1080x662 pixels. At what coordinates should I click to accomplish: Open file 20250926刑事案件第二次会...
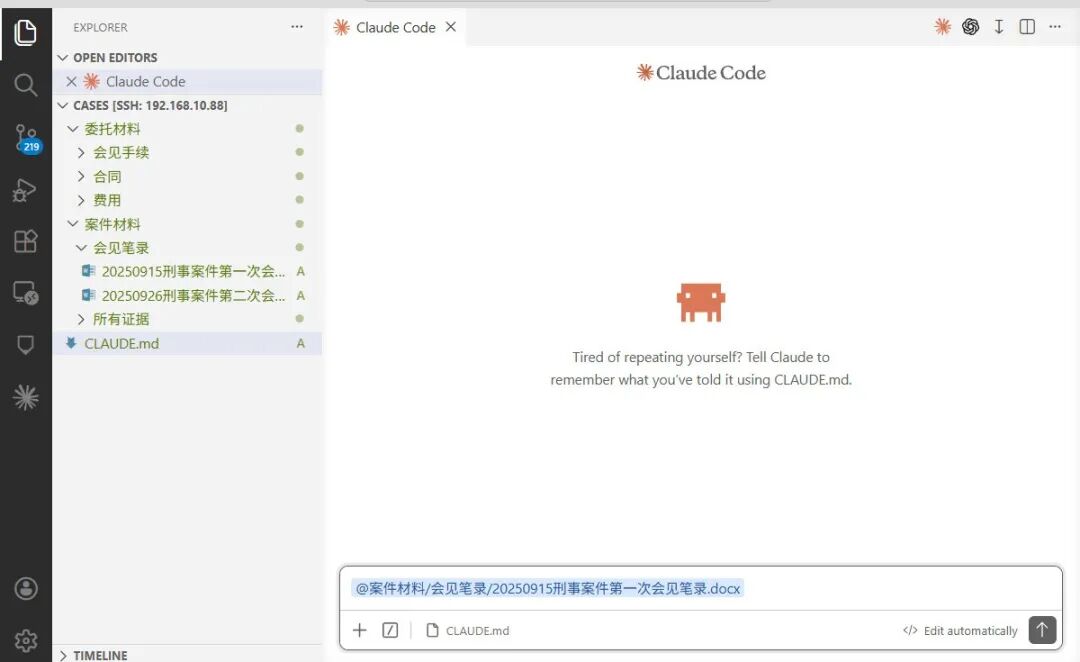coord(187,296)
